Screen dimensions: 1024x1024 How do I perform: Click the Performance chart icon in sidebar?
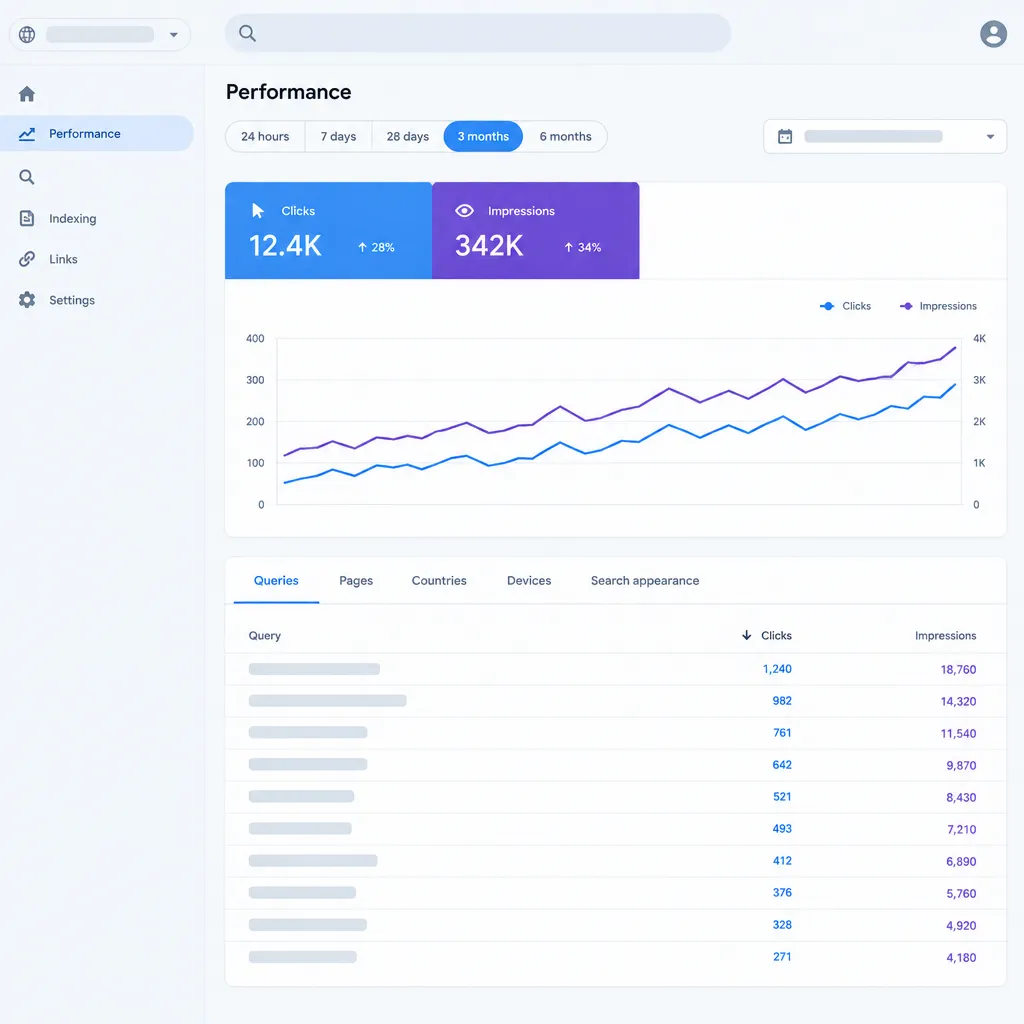[x=27, y=134]
